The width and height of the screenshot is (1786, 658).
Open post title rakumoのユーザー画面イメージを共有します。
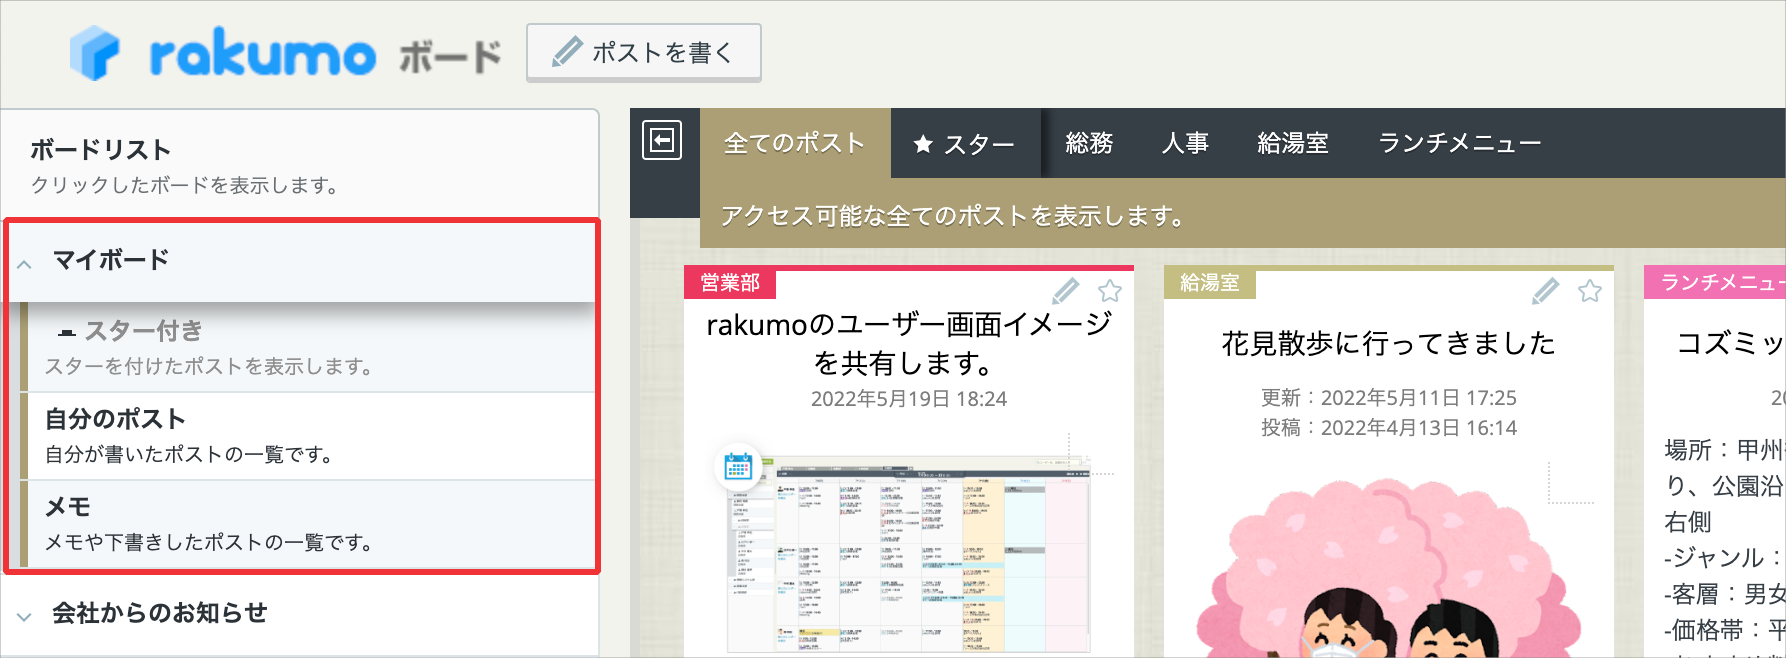coord(909,342)
